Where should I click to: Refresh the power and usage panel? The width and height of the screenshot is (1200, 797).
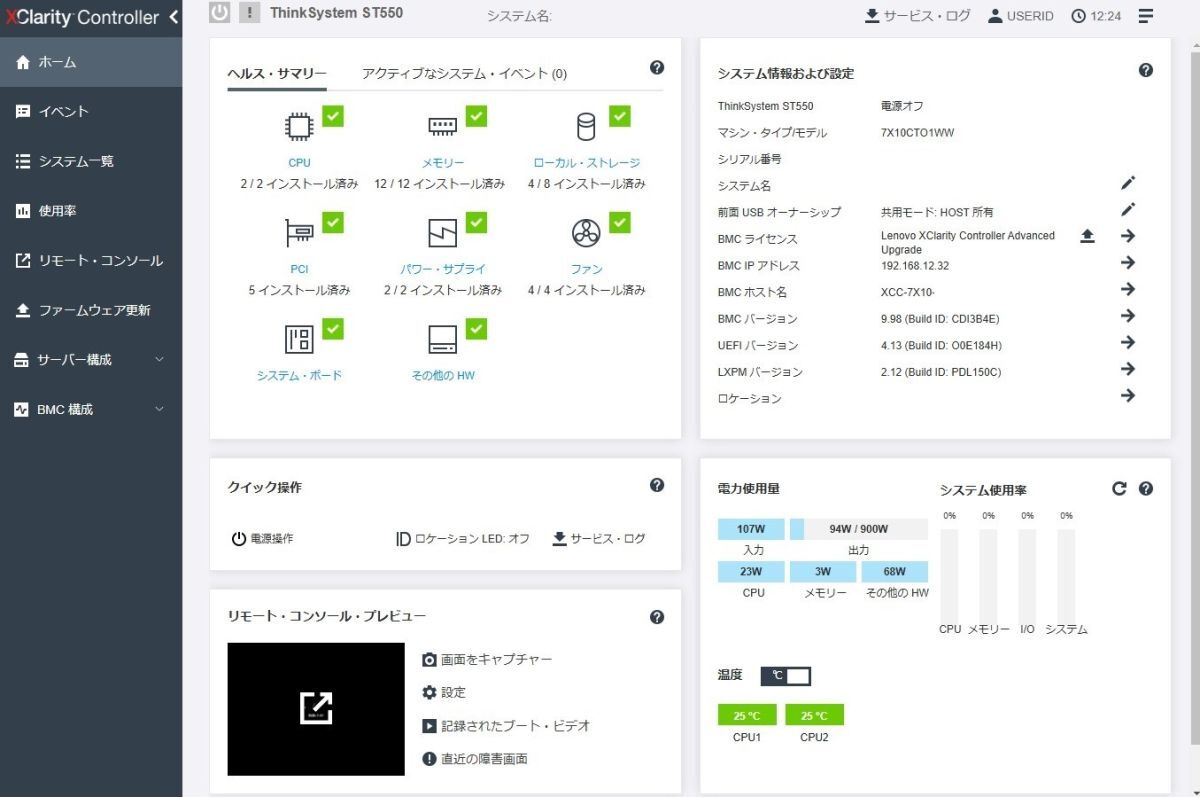tap(1119, 489)
